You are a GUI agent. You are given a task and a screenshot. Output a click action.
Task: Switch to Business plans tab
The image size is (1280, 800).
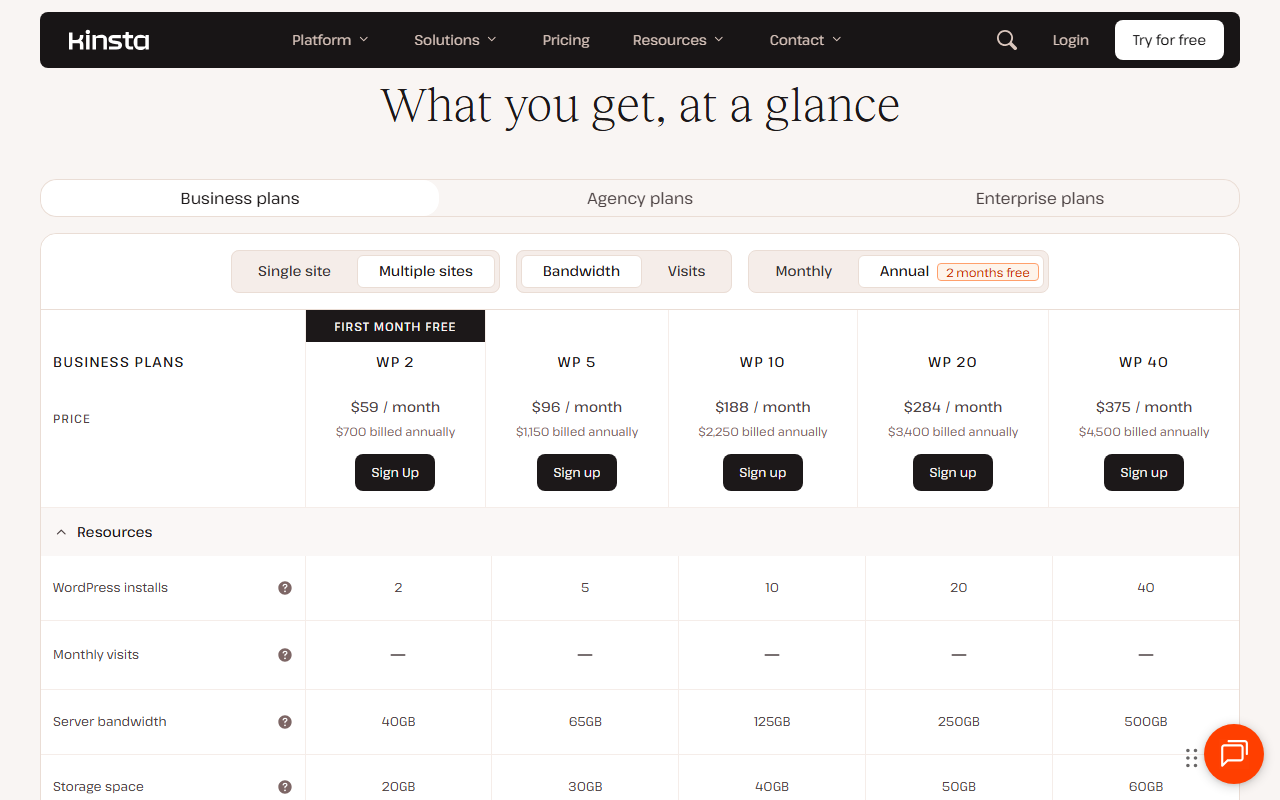[240, 198]
